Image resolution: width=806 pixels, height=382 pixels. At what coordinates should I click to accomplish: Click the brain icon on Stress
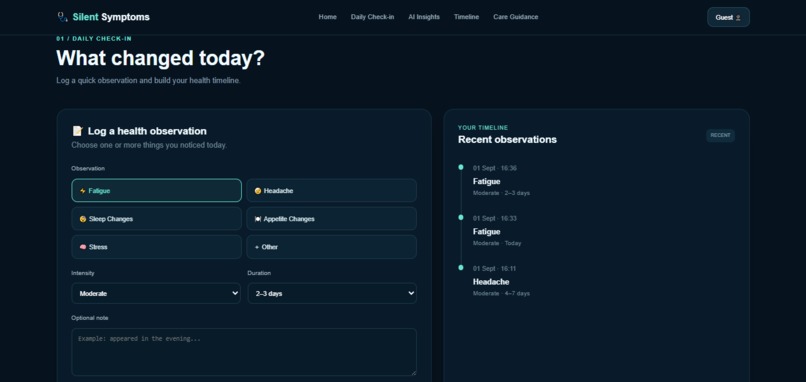point(83,247)
